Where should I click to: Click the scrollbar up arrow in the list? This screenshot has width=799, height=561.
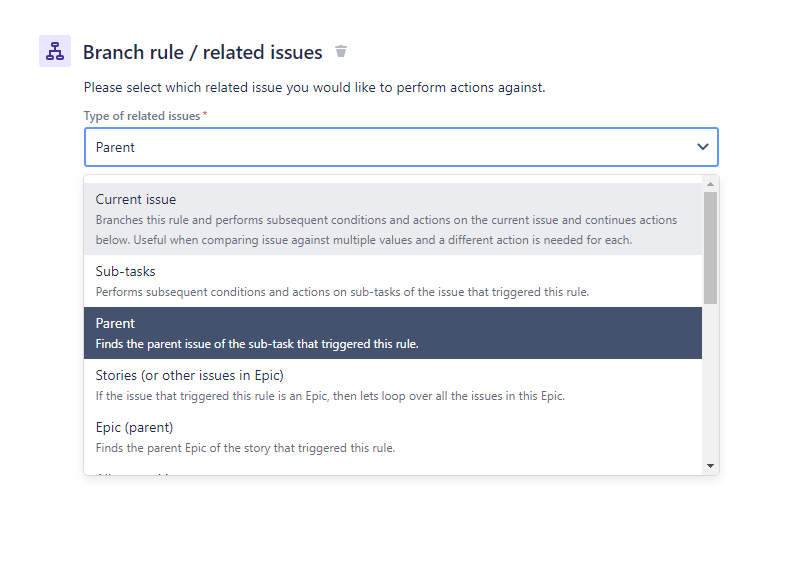pos(710,184)
